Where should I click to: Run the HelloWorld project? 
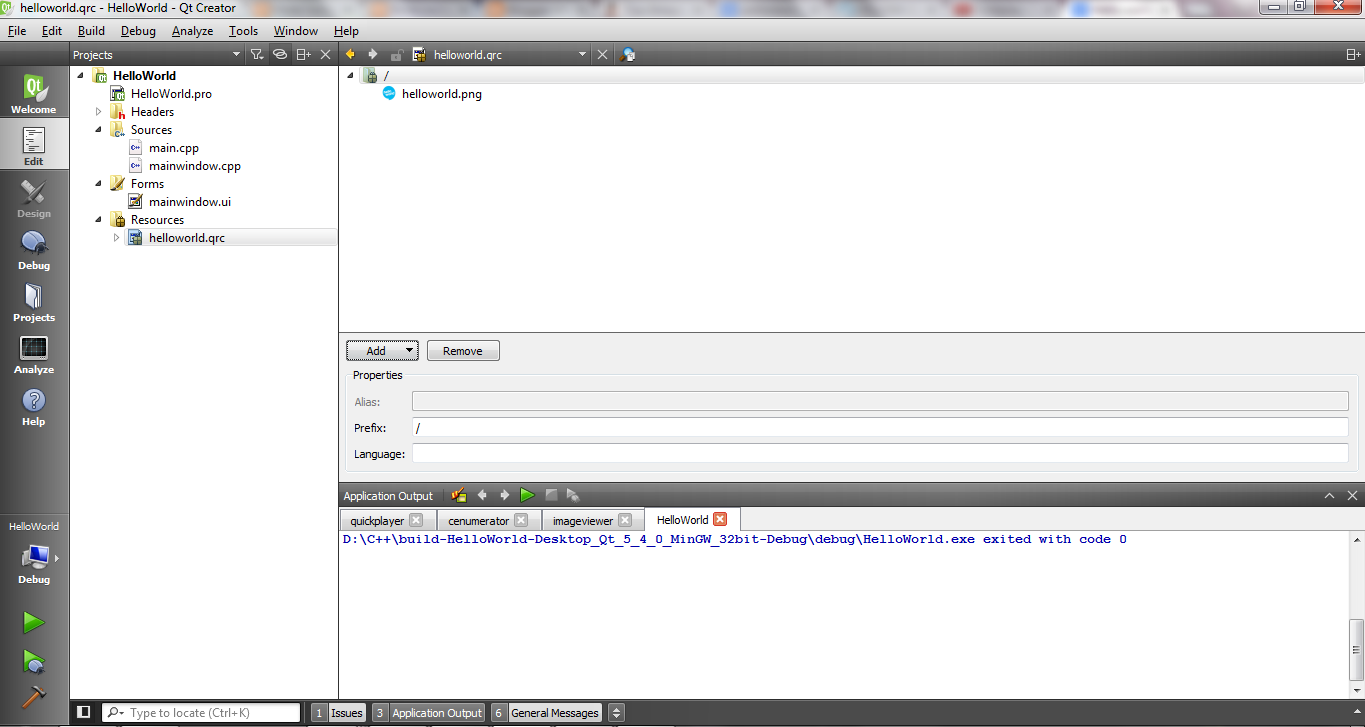(x=33, y=622)
